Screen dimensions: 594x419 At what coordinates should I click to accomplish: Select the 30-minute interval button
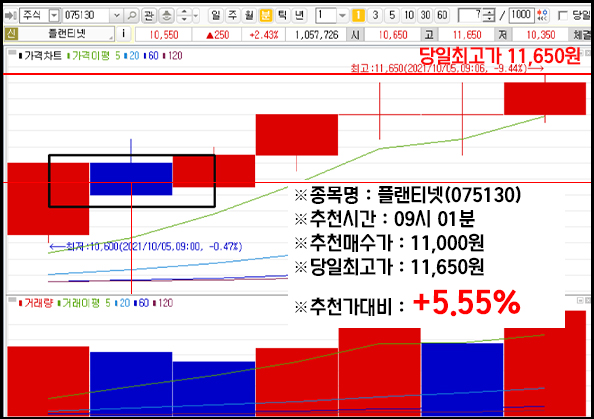click(425, 16)
